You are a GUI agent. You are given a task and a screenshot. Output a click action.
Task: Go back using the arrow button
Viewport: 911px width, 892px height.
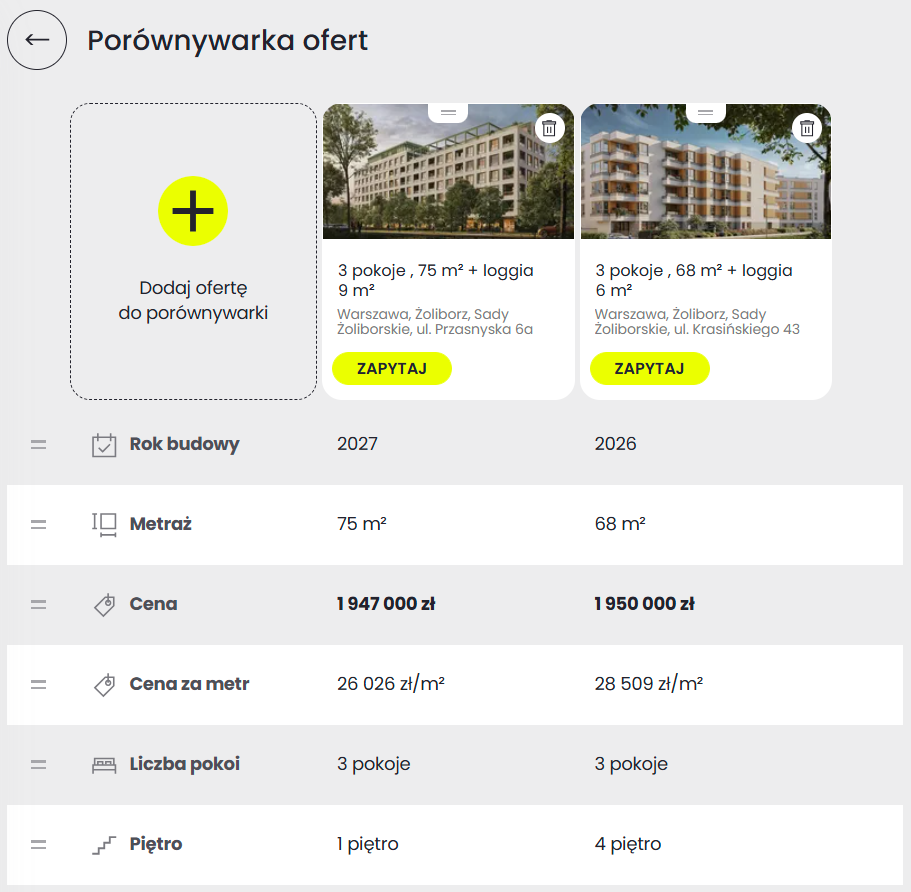point(37,40)
